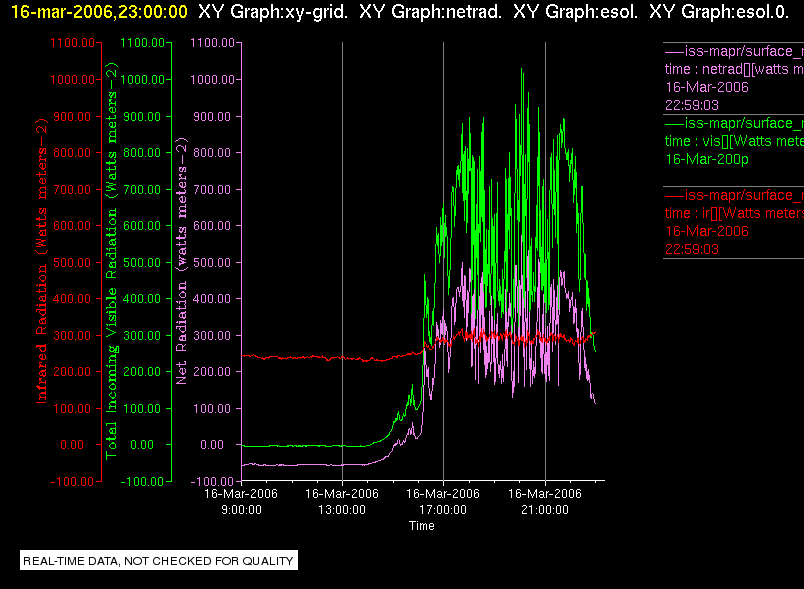
Task: Click the red Infrared Radiation axis title
Action: pyautogui.click(x=42, y=260)
